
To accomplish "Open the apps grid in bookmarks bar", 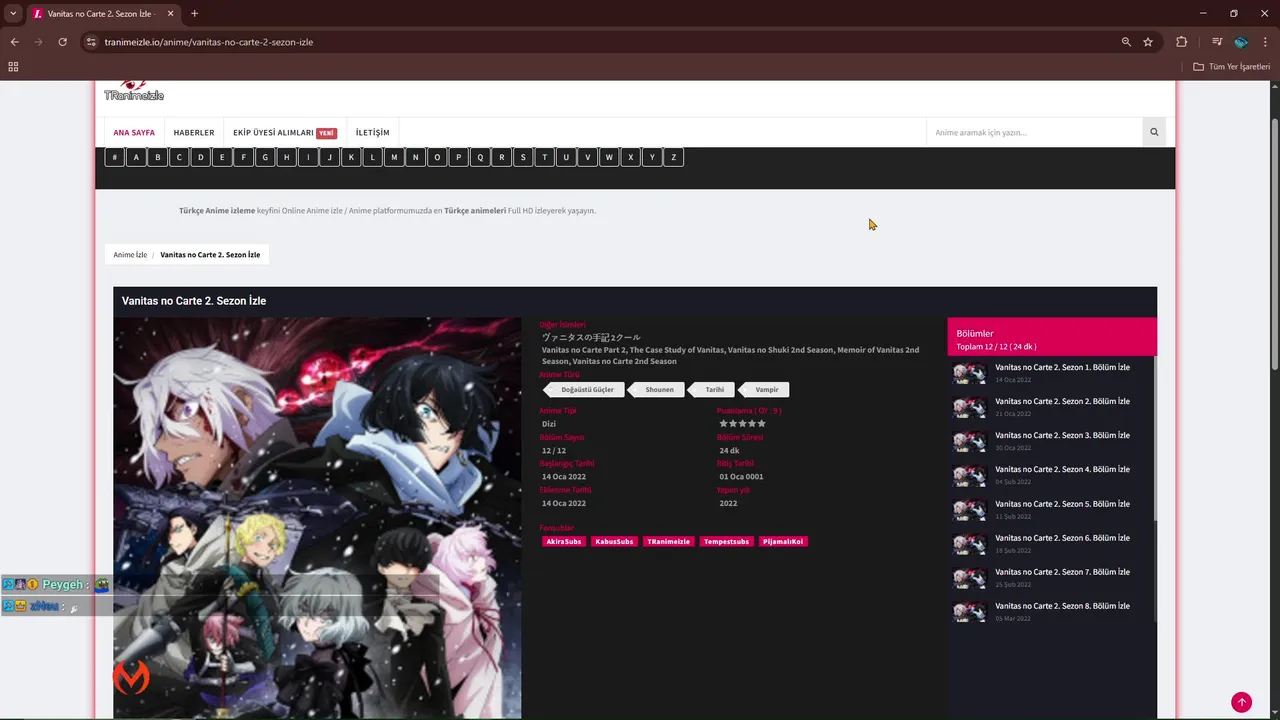I will [13, 67].
